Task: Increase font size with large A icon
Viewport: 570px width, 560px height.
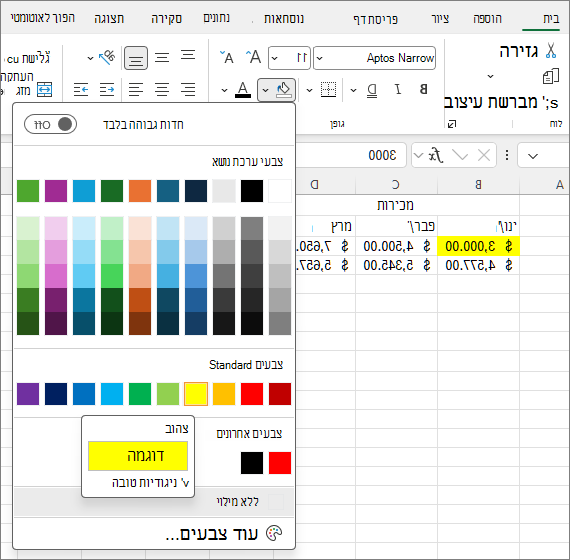Action: pos(253,57)
